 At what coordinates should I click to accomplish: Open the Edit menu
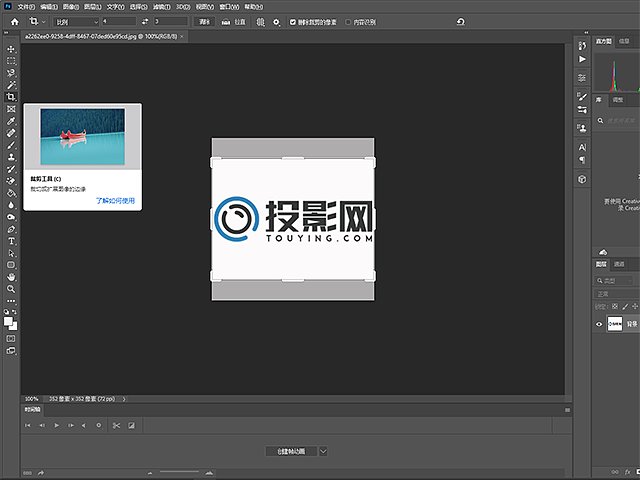(x=49, y=7)
